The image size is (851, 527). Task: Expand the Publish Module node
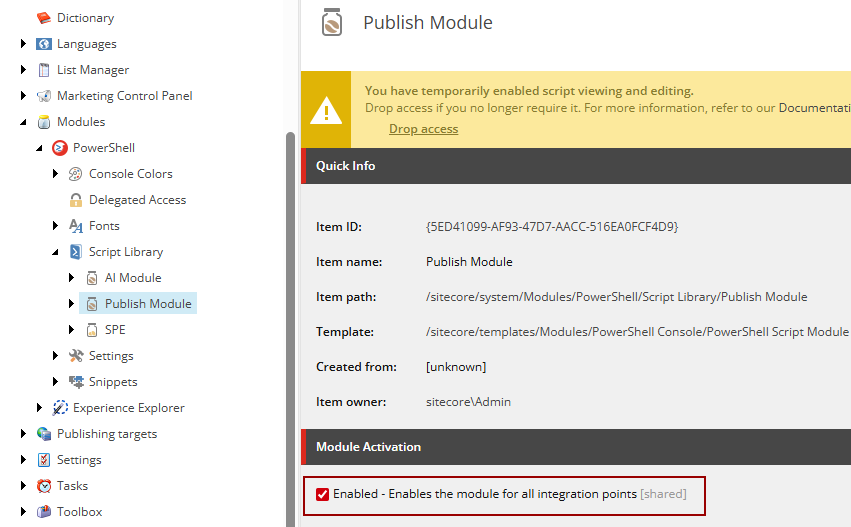(x=71, y=303)
